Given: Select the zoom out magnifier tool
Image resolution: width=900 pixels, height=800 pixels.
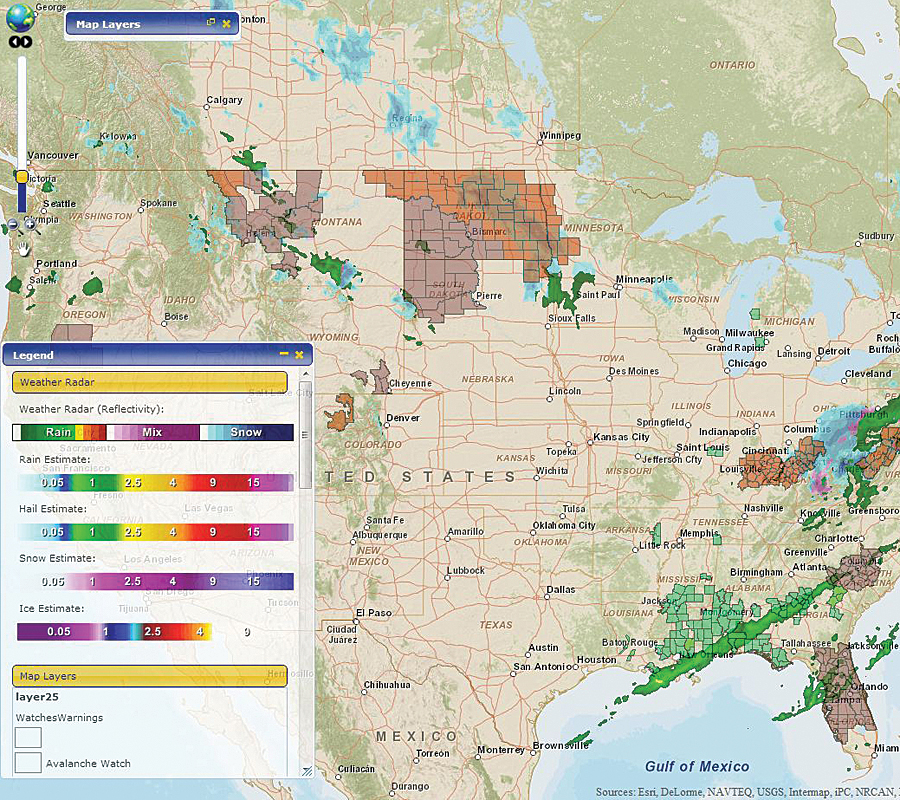Looking at the screenshot, I should (x=12, y=225).
